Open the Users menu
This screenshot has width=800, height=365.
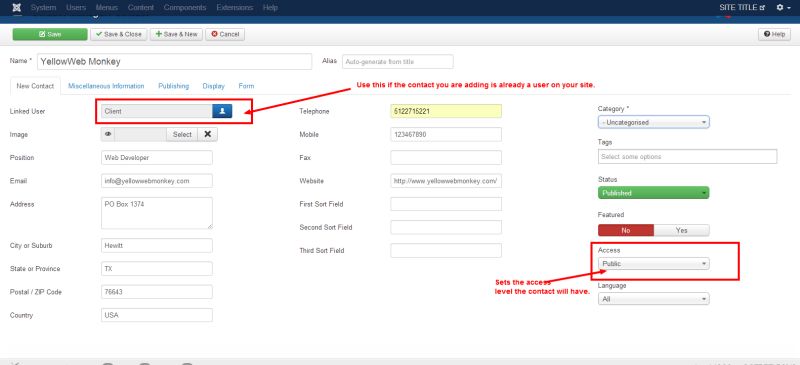pos(76,8)
